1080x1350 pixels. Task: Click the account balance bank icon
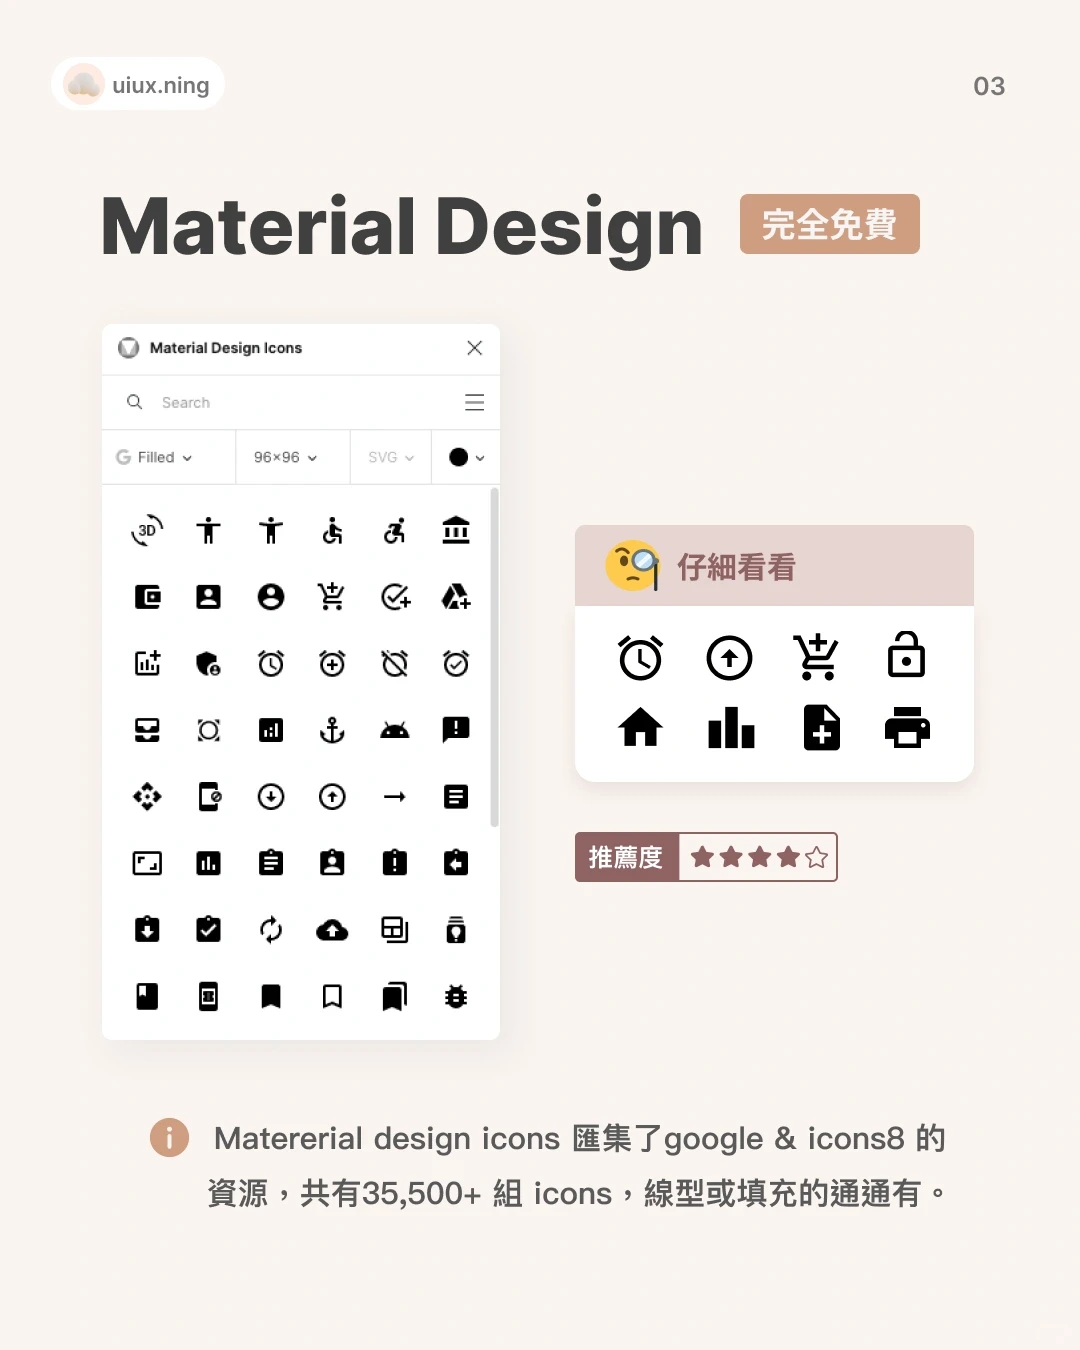[457, 531]
